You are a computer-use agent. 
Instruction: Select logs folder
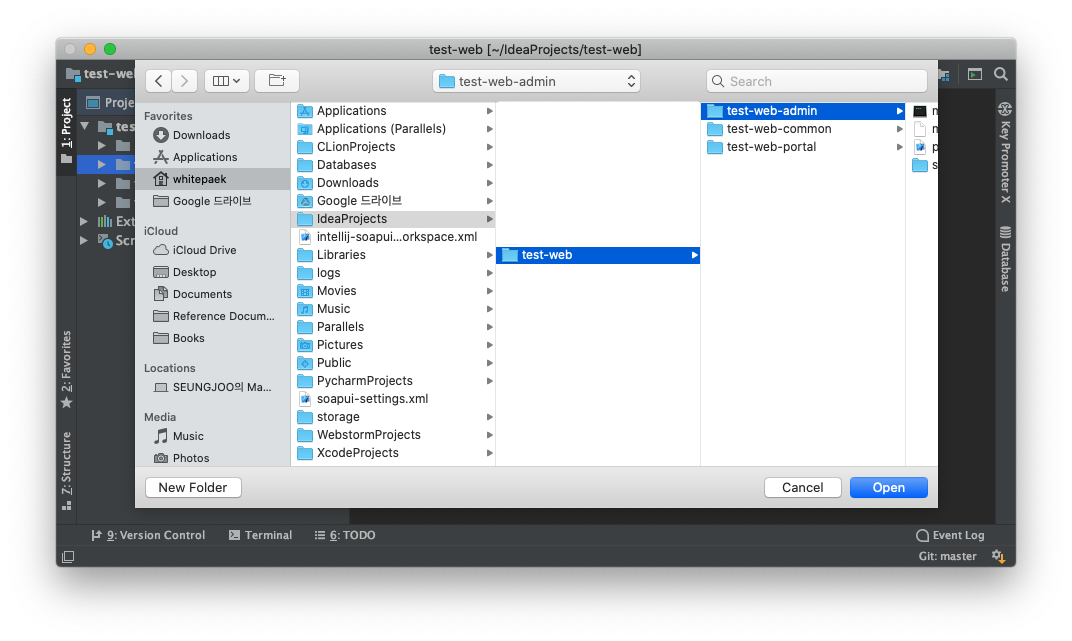click(x=394, y=273)
